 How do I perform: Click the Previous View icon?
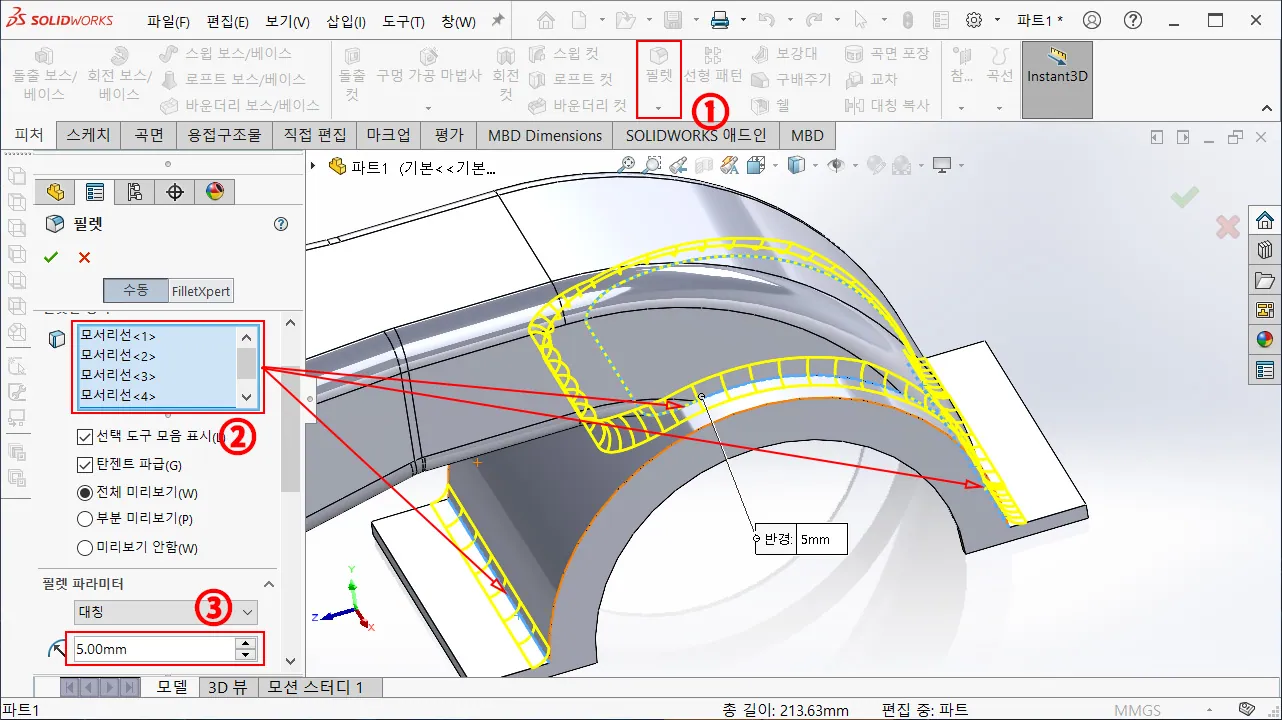pyautogui.click(x=679, y=165)
